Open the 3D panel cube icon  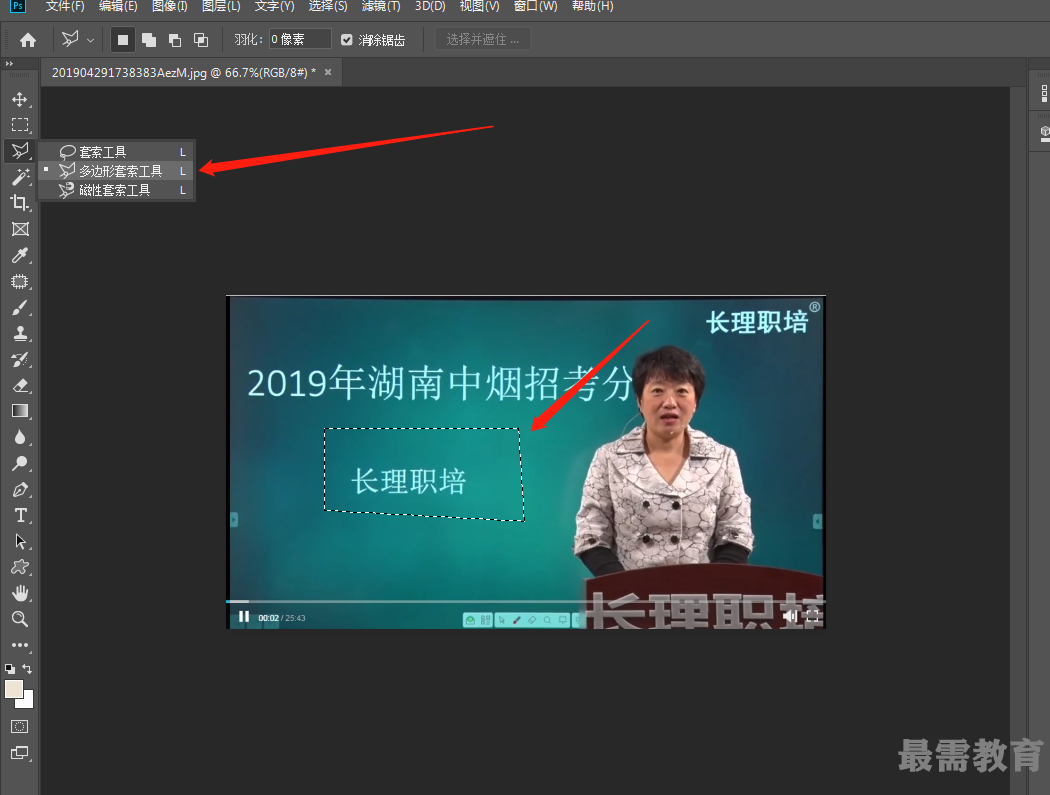point(1045,132)
